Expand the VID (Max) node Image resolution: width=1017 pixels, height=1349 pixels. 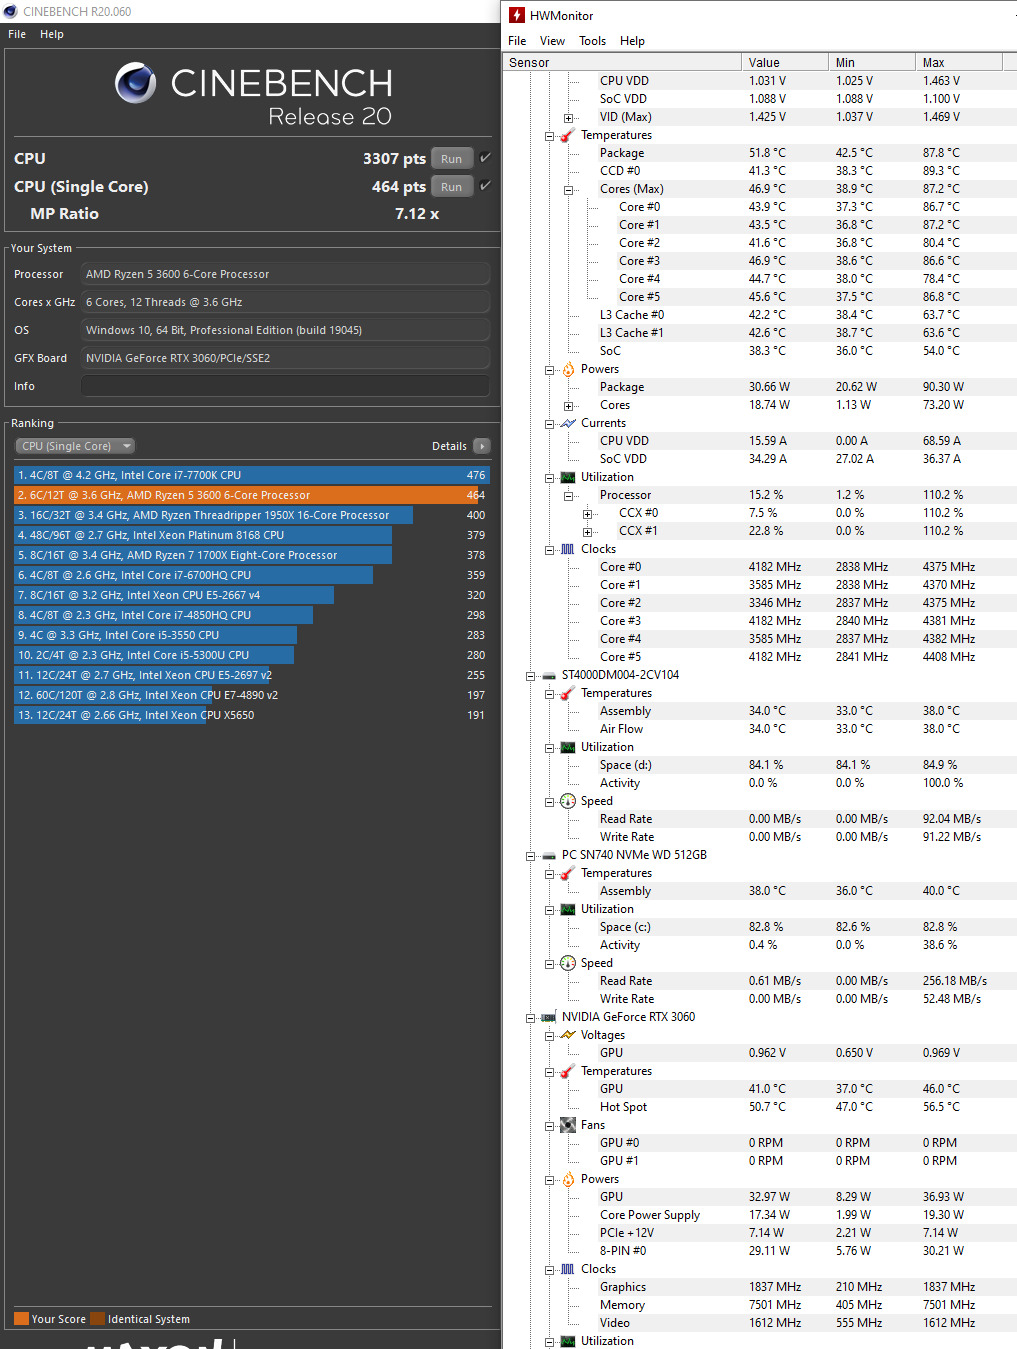click(569, 117)
